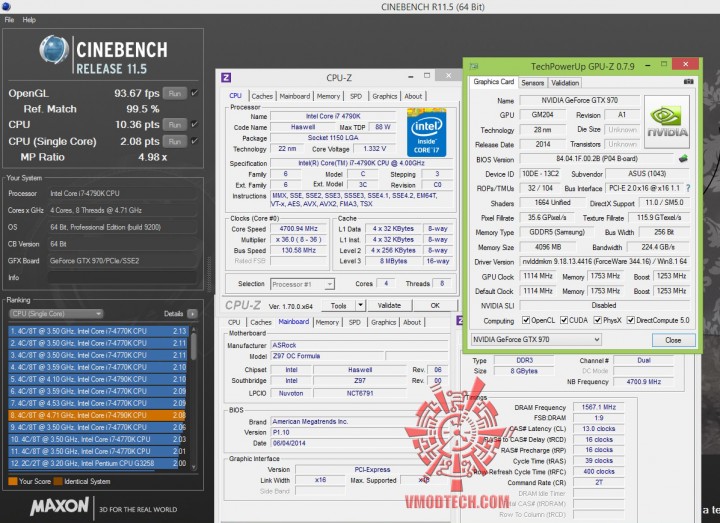The width and height of the screenshot is (720, 523).
Task: Select ranking row 5 i7-4790K at 4.10 GHz
Action: 98,379
